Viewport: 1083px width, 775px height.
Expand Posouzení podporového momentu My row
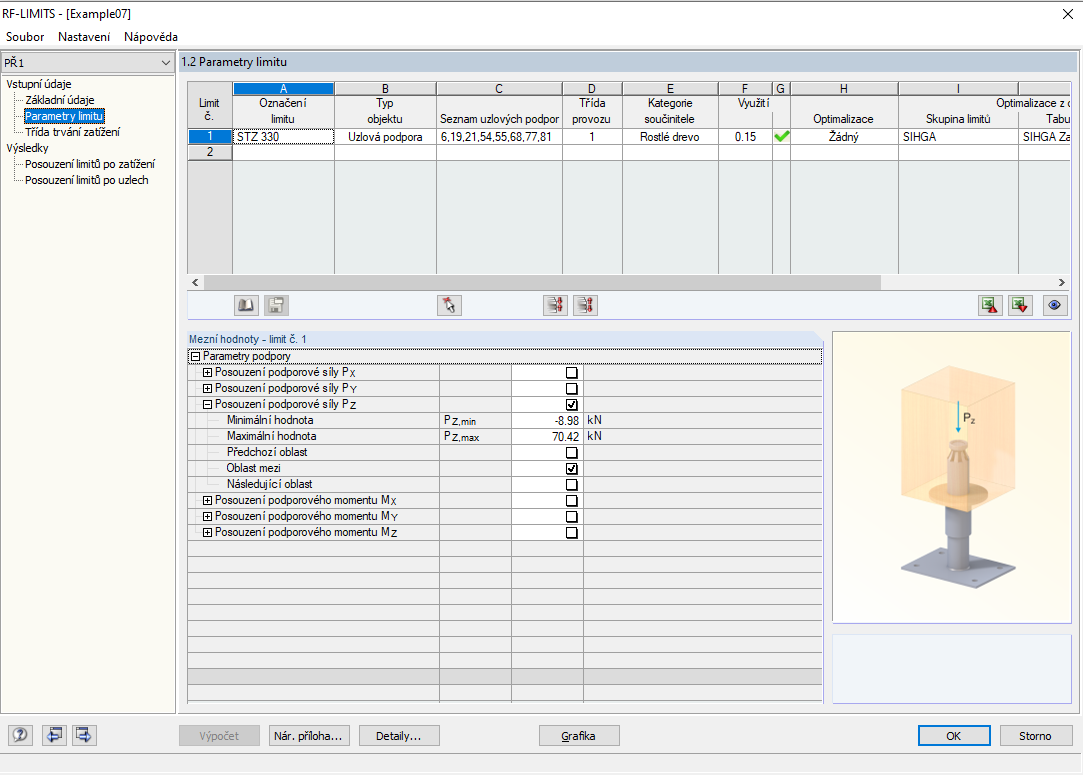[x=207, y=516]
